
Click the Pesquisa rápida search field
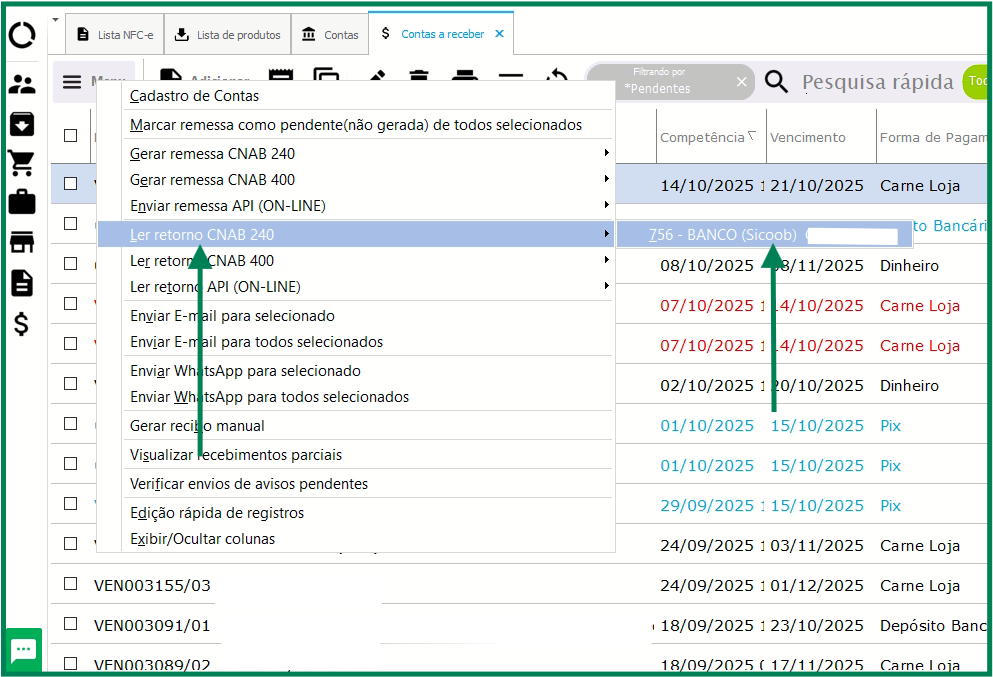pyautogui.click(x=876, y=83)
